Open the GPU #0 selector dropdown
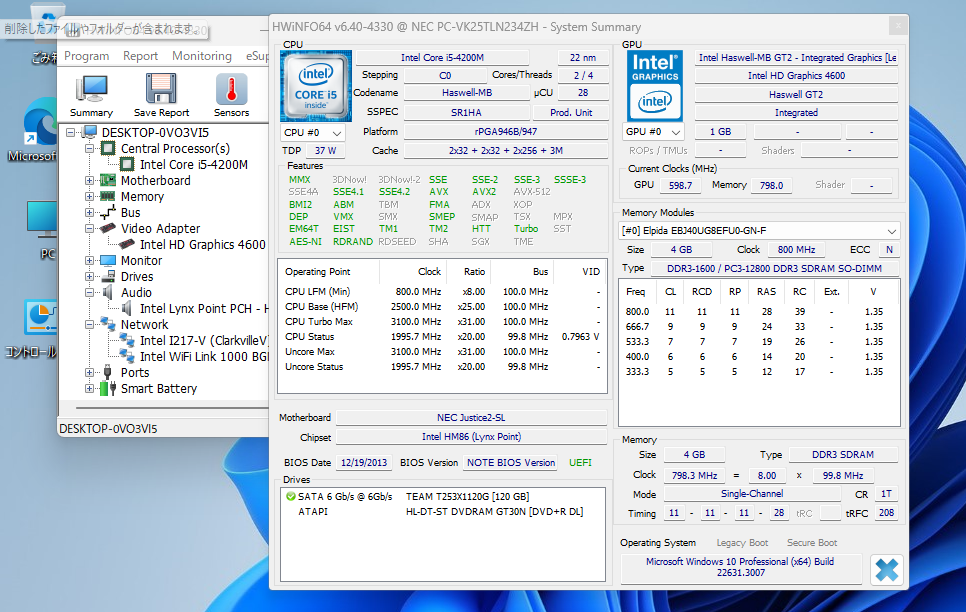This screenshot has width=966, height=612. point(653,132)
